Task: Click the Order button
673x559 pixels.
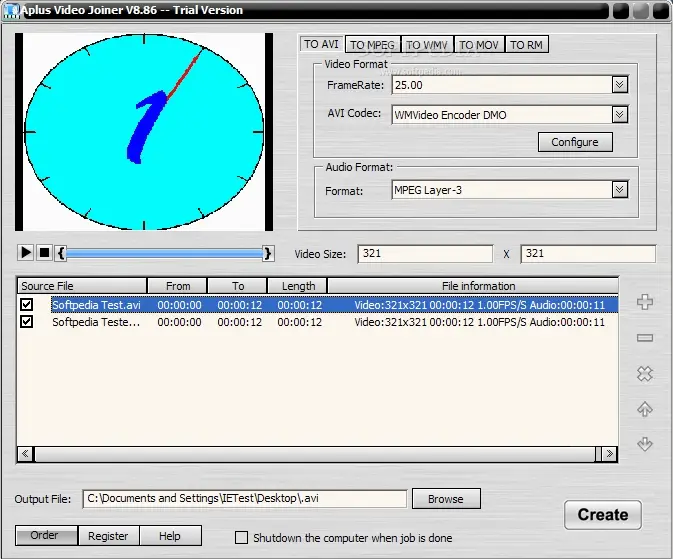Action: point(46,535)
